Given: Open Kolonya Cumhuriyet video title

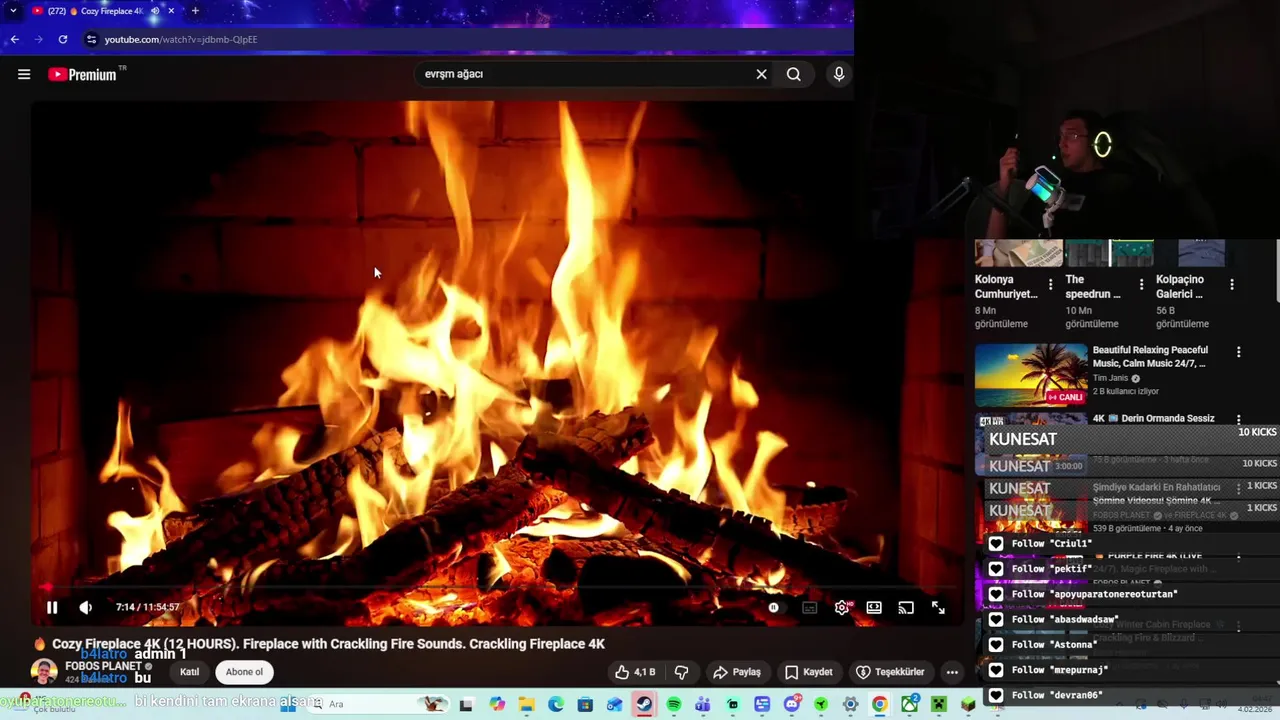Looking at the screenshot, I should pyautogui.click(x=1006, y=287).
